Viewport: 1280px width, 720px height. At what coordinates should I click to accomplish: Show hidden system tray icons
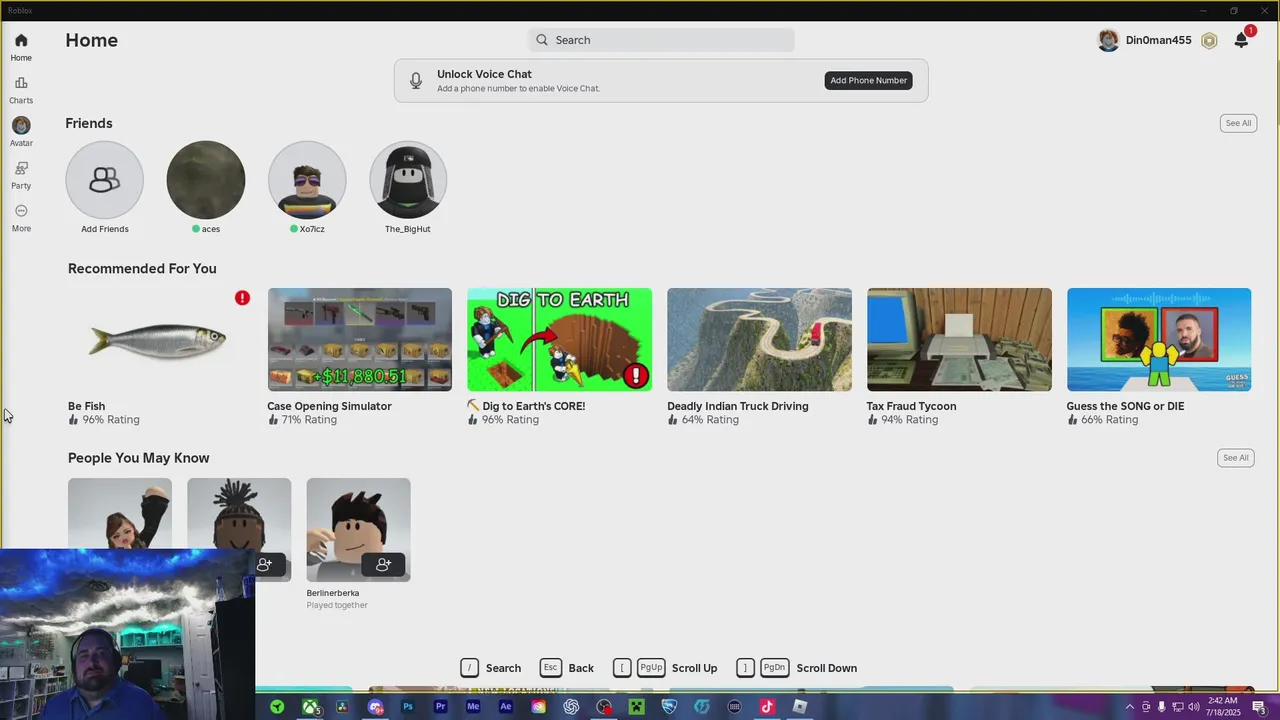tap(1130, 707)
